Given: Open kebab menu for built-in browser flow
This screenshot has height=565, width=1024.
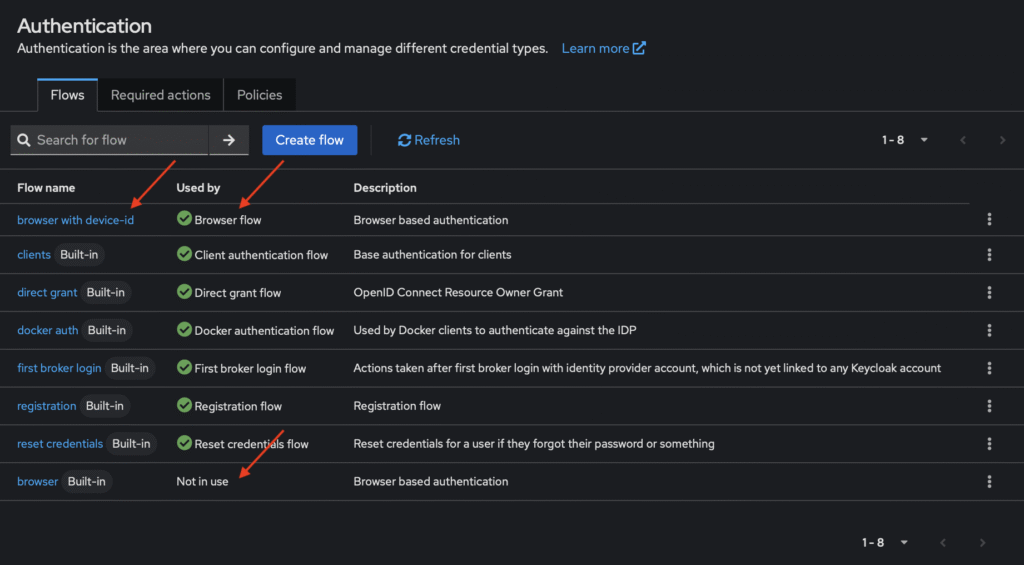Looking at the screenshot, I should tap(989, 482).
